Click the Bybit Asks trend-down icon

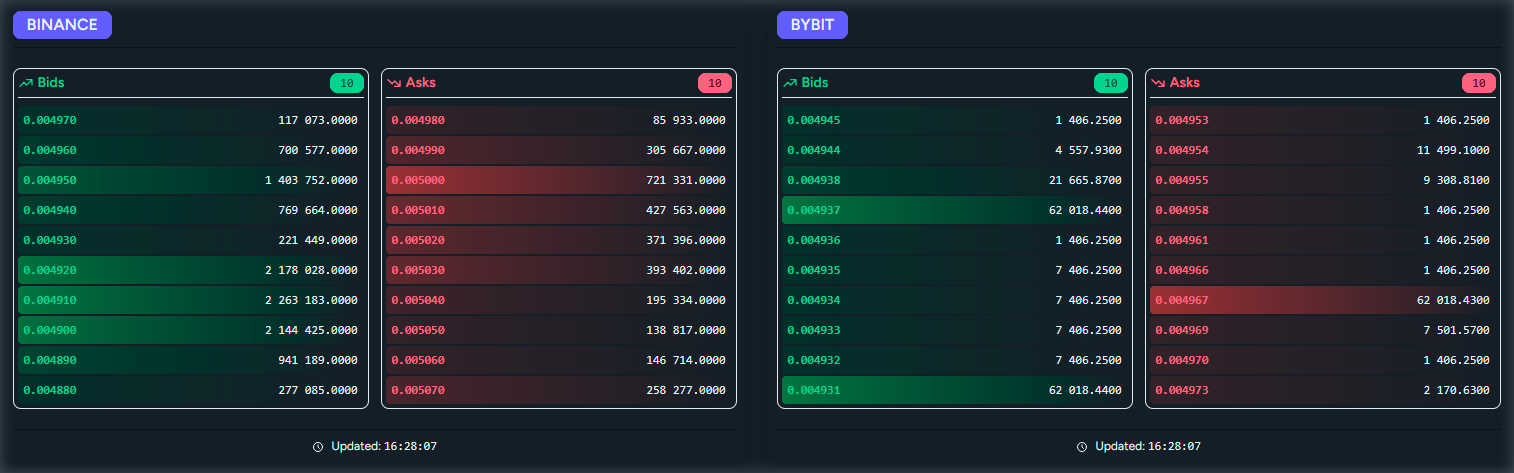pos(1158,83)
